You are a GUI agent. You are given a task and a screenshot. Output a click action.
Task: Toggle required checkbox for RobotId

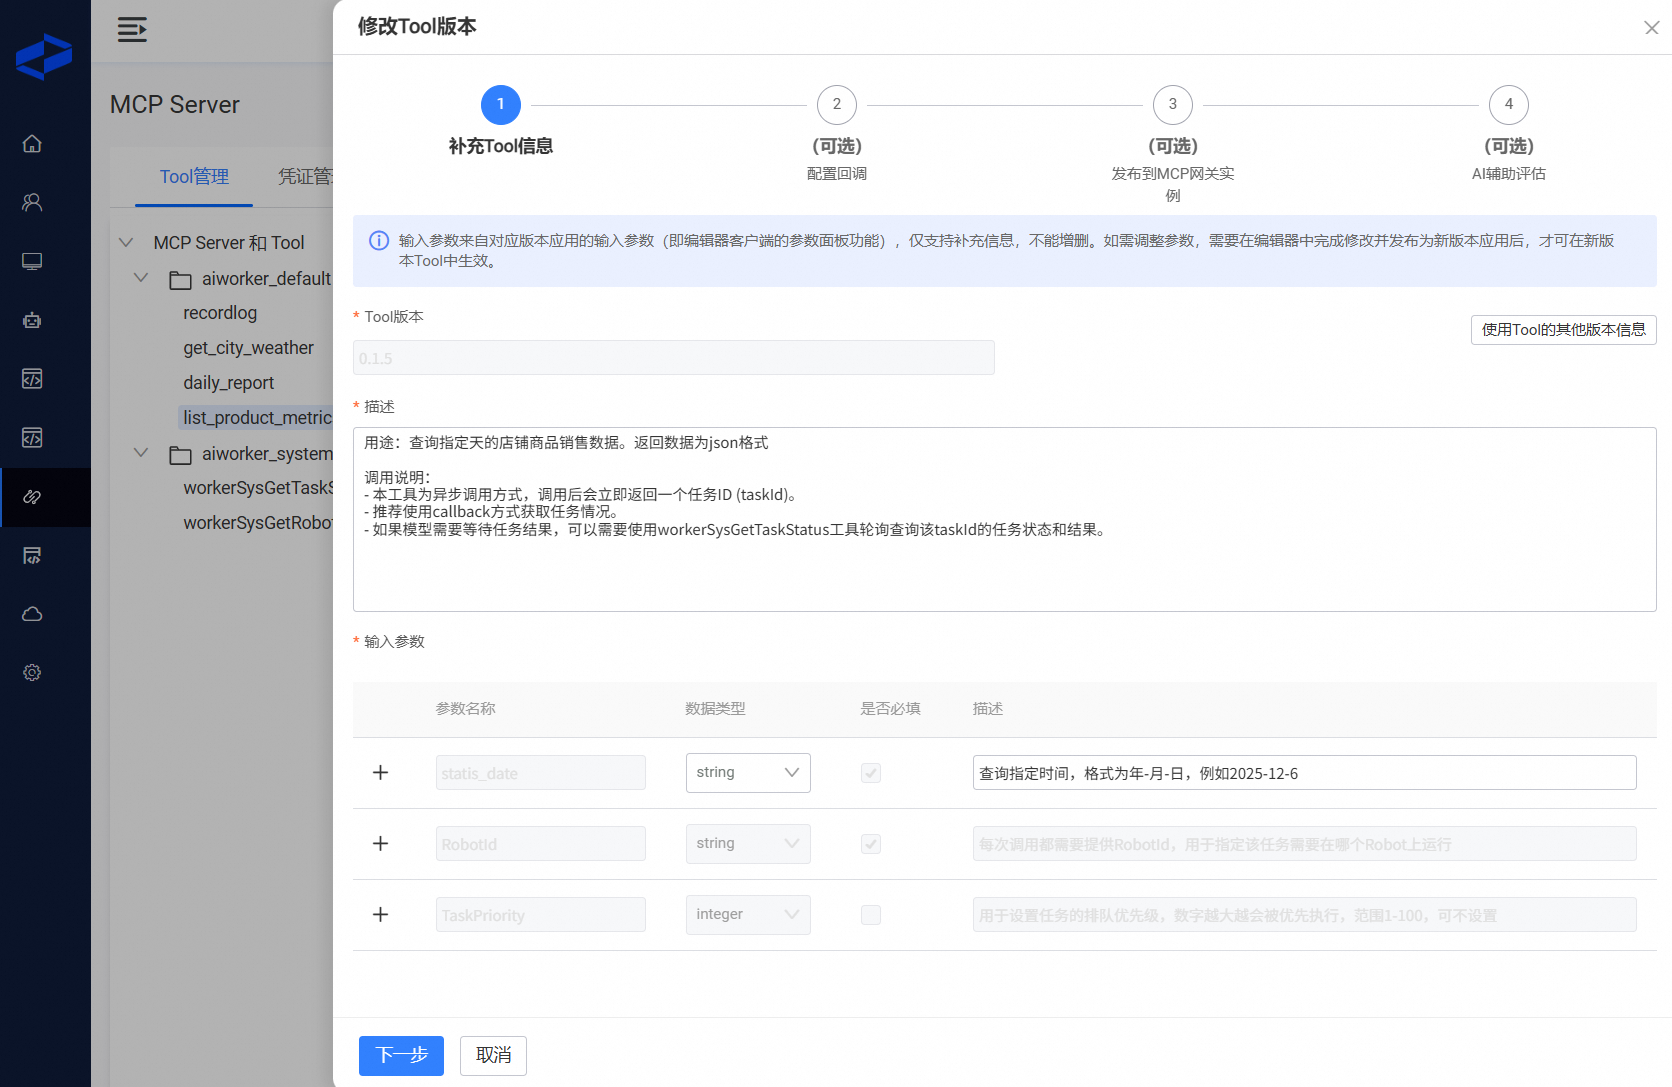pyautogui.click(x=871, y=844)
